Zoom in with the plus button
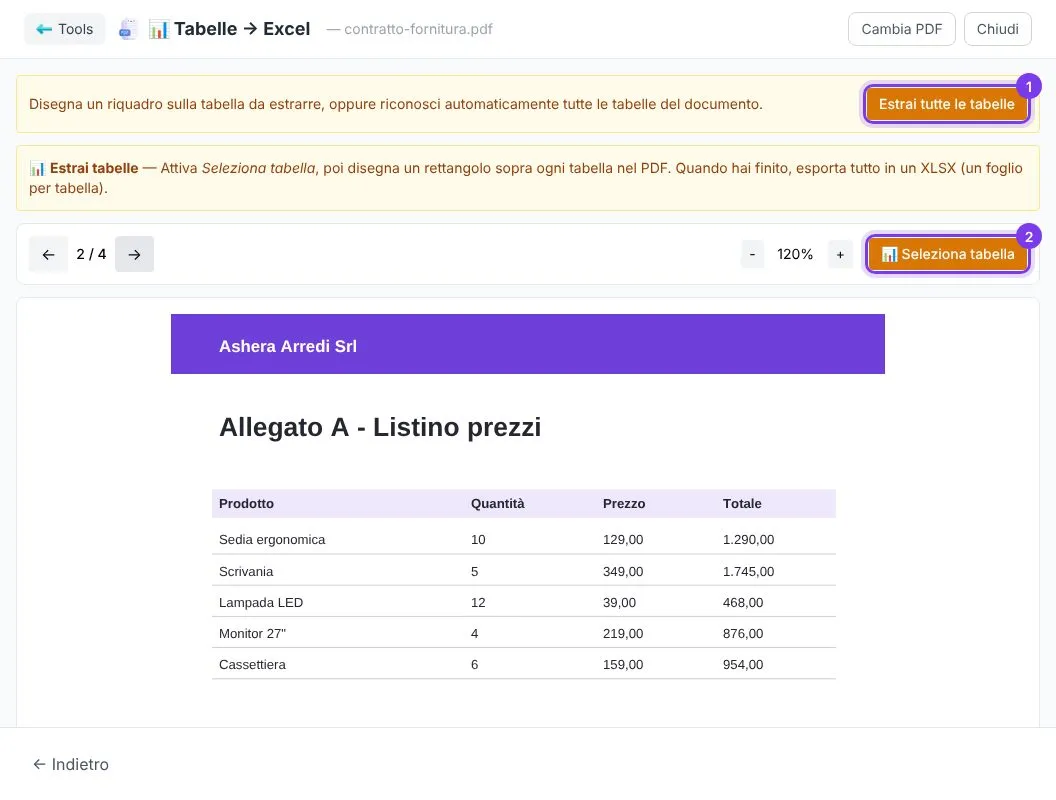The width and height of the screenshot is (1056, 800). [x=840, y=255]
